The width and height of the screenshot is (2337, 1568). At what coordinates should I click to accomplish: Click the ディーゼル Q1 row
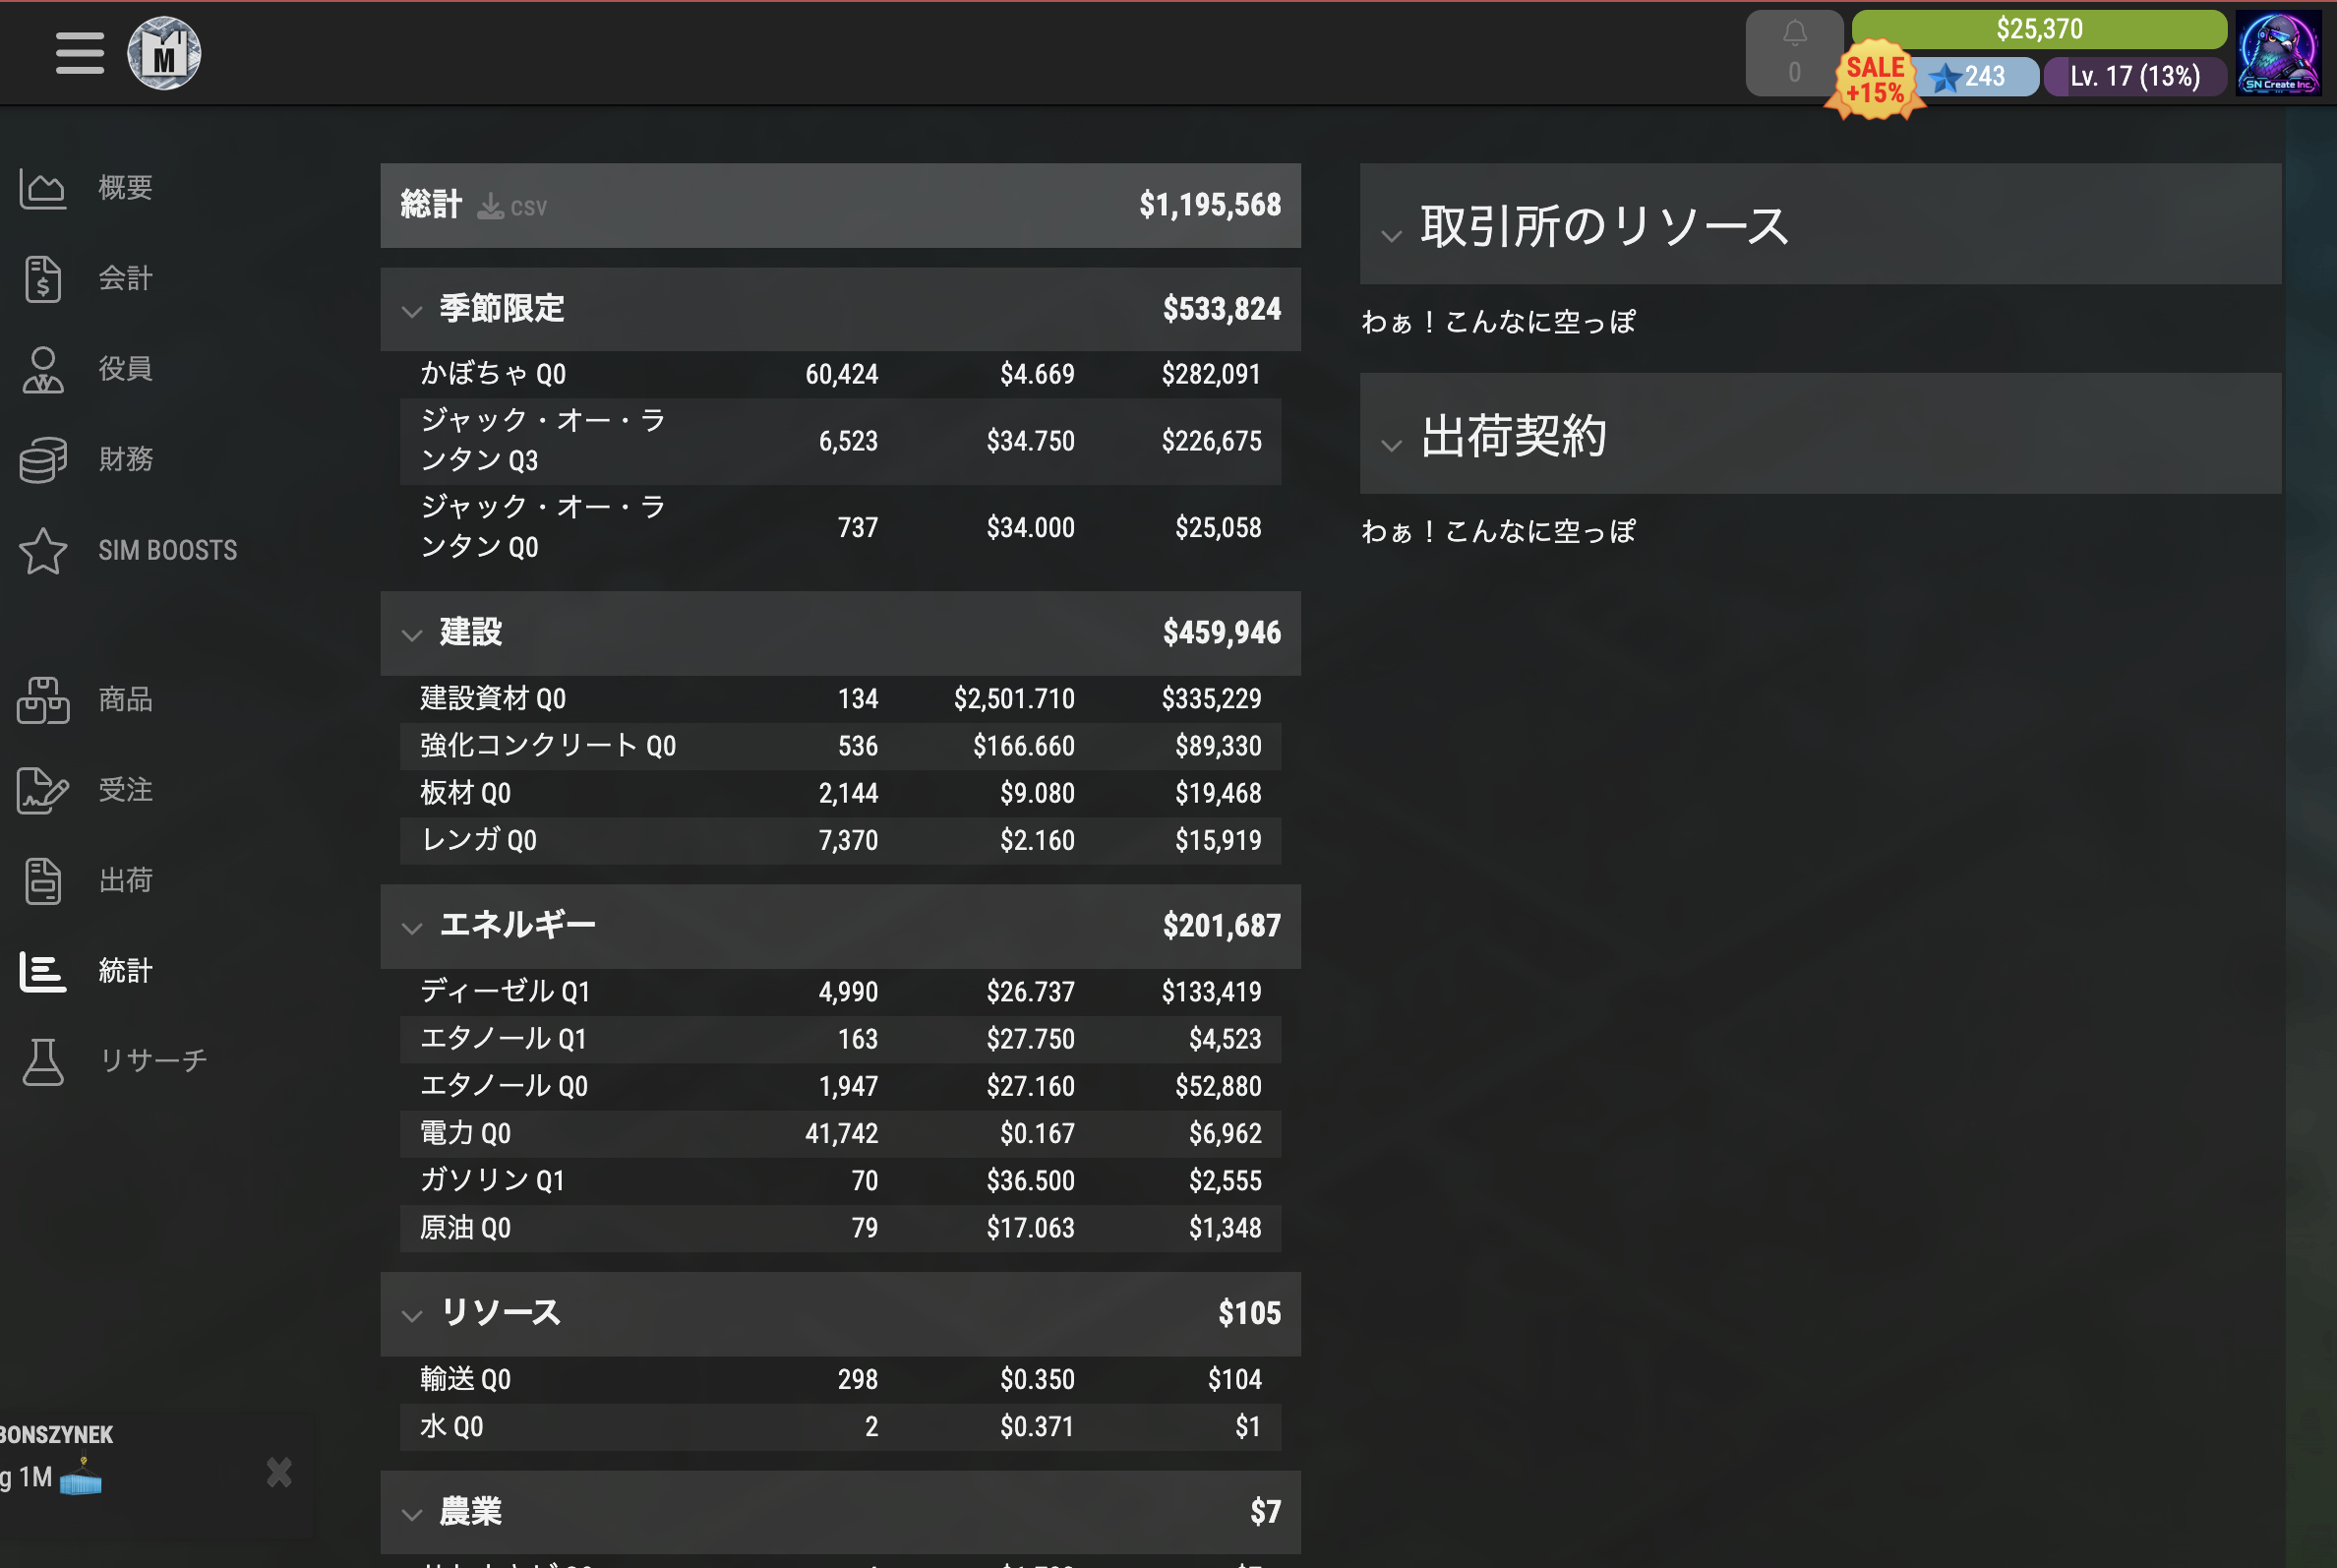point(840,992)
